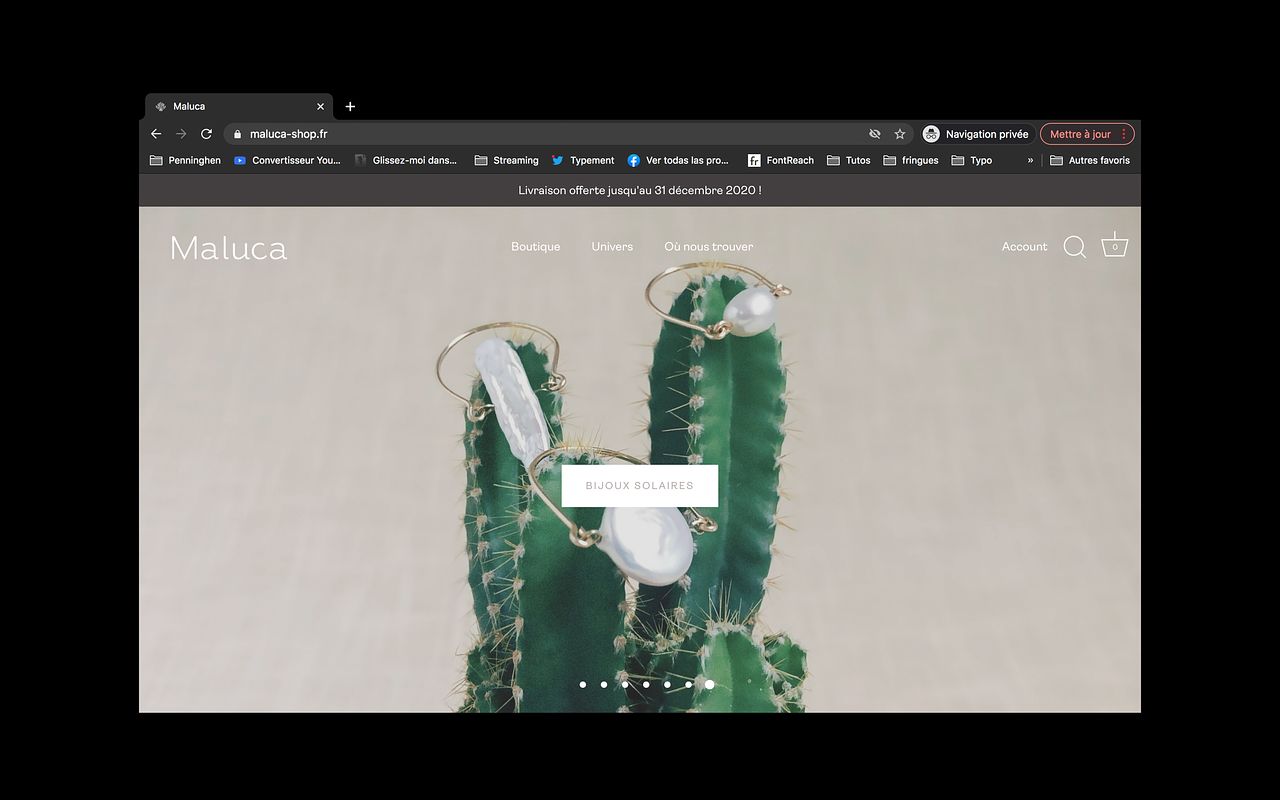Expand the fringues bookmarks folder
The width and height of the screenshot is (1280, 800).
coord(910,160)
